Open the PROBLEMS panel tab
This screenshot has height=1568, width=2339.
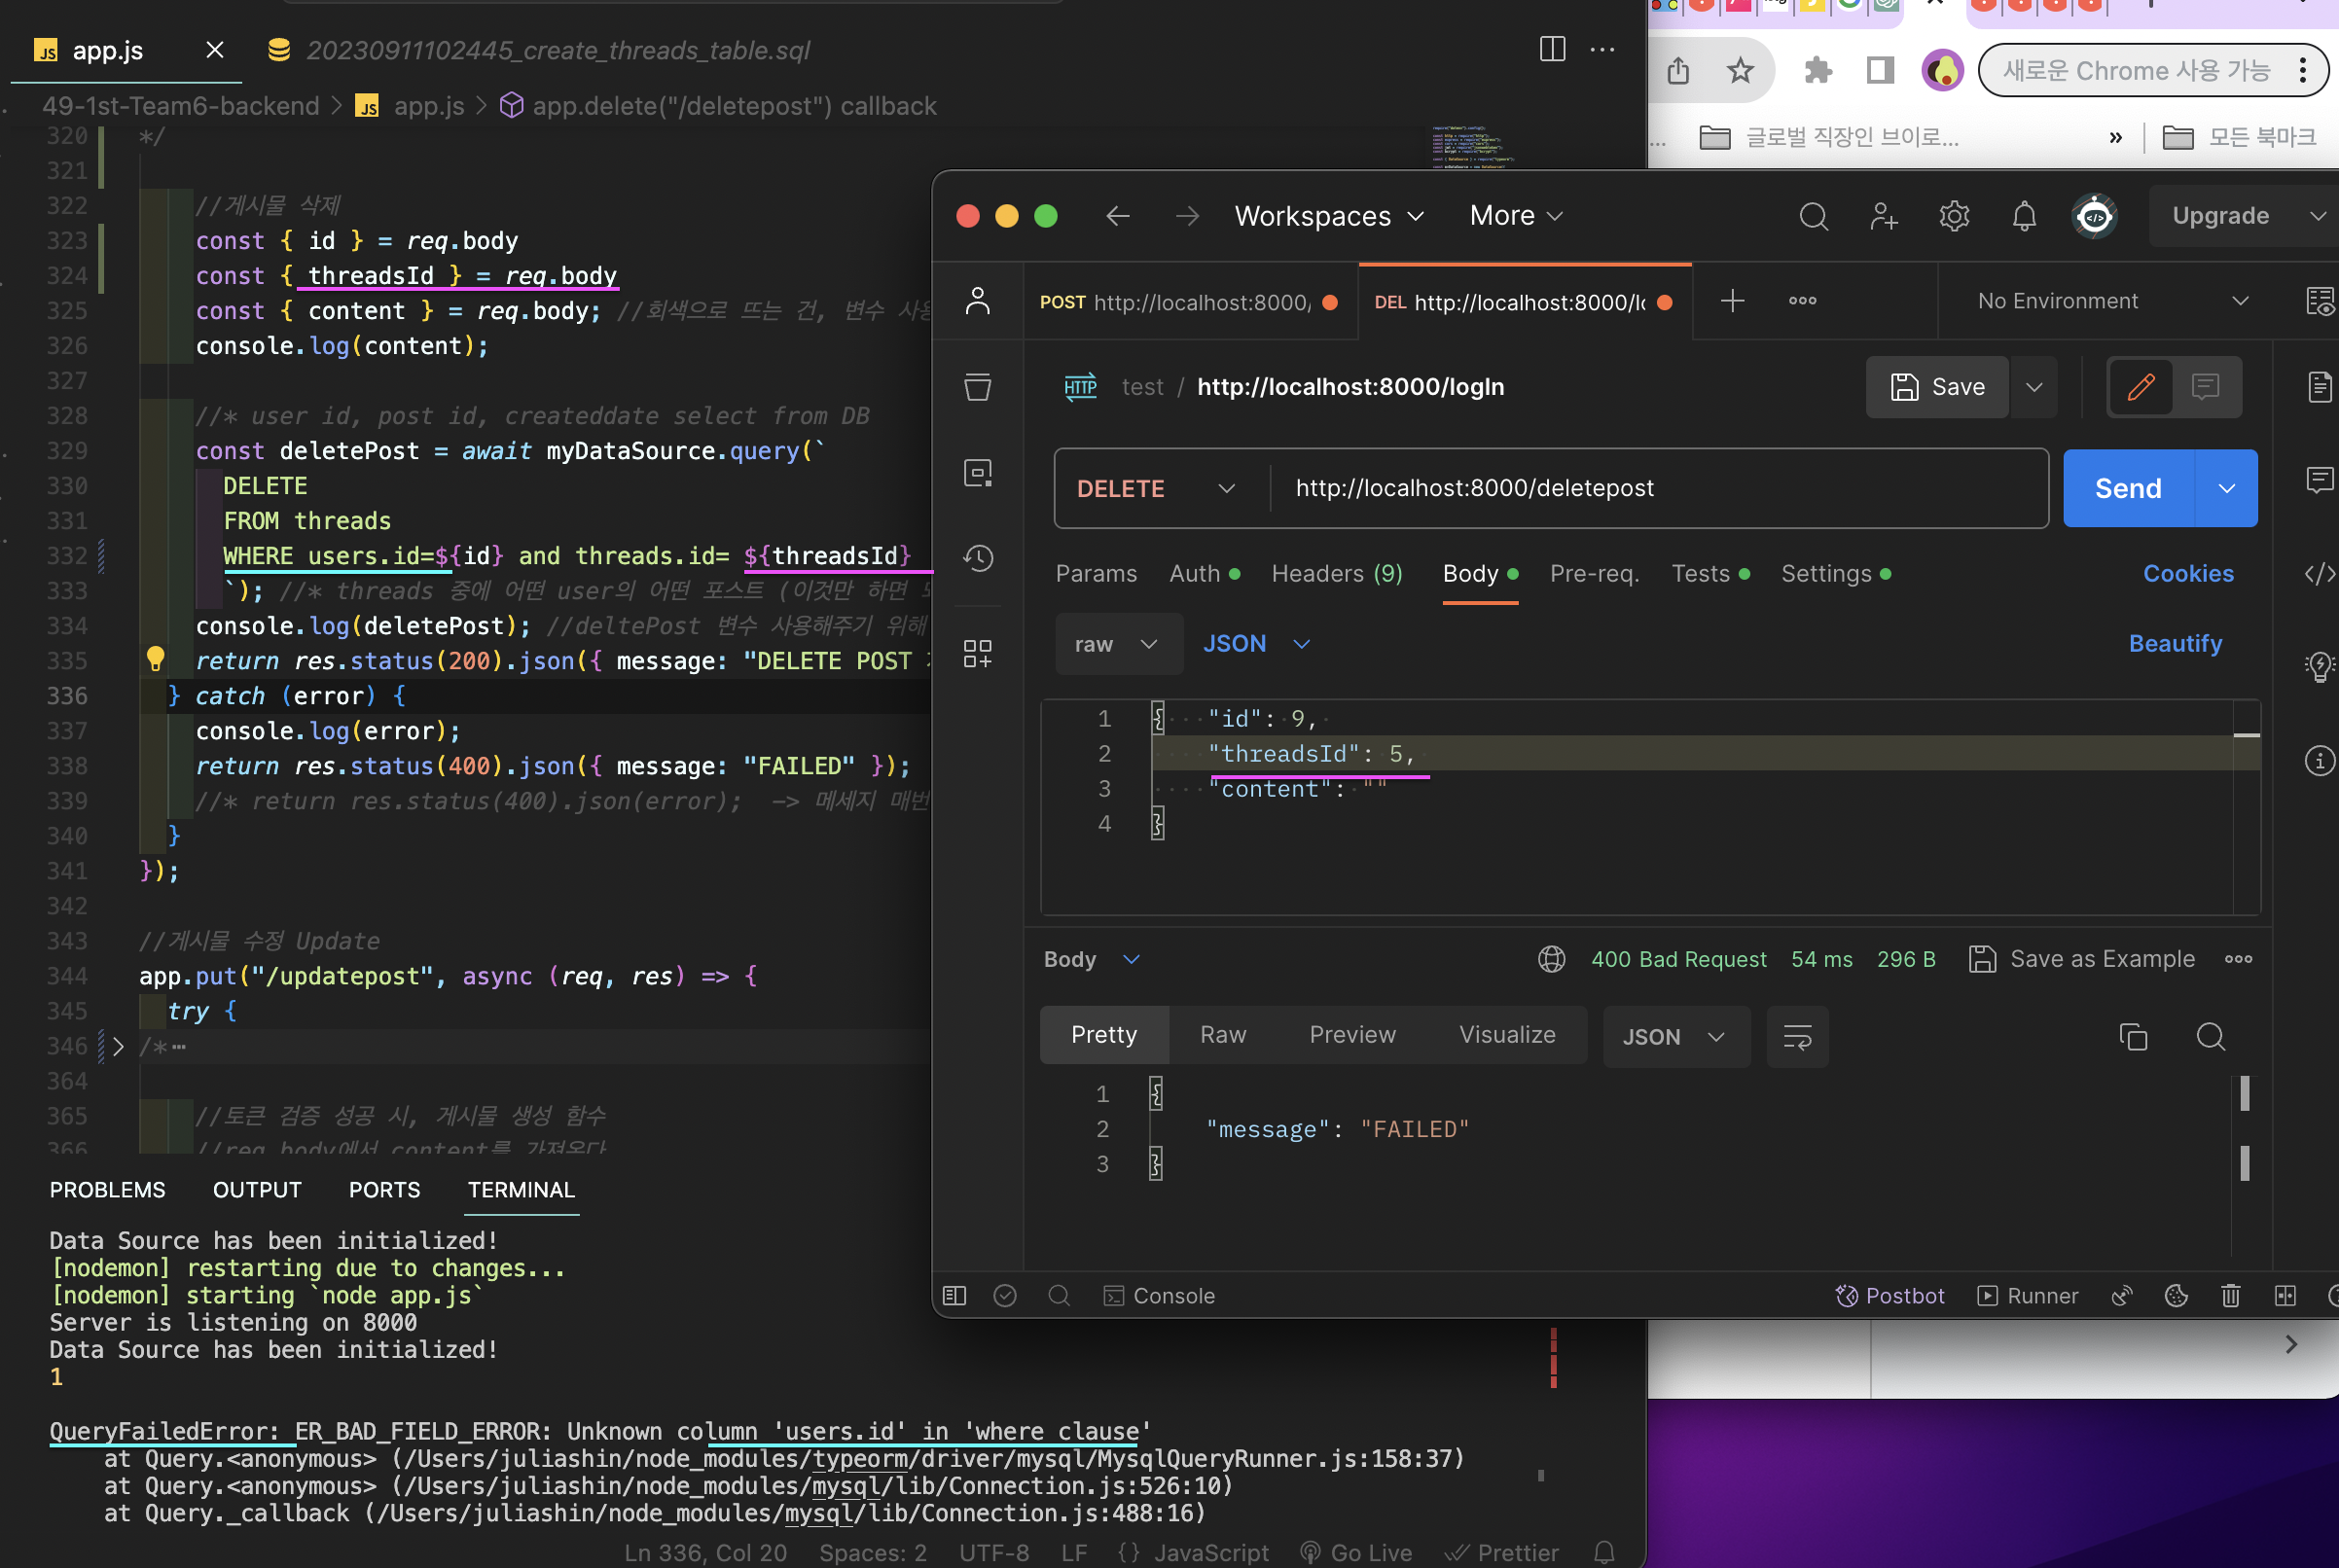click(107, 1190)
